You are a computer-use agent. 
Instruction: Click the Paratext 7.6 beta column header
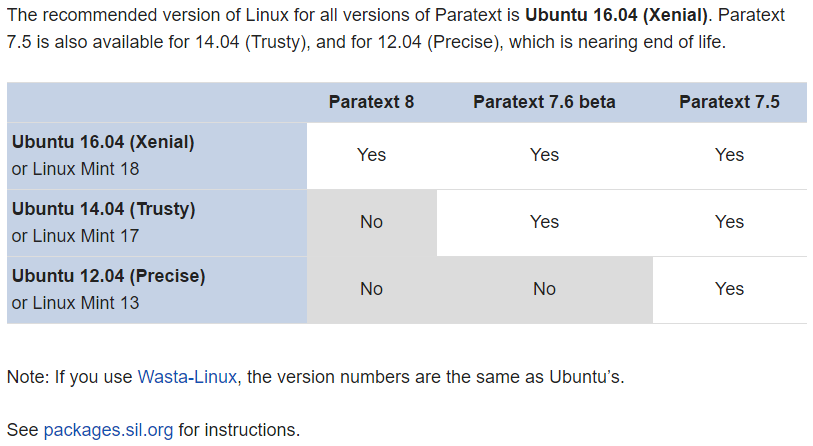(x=544, y=102)
